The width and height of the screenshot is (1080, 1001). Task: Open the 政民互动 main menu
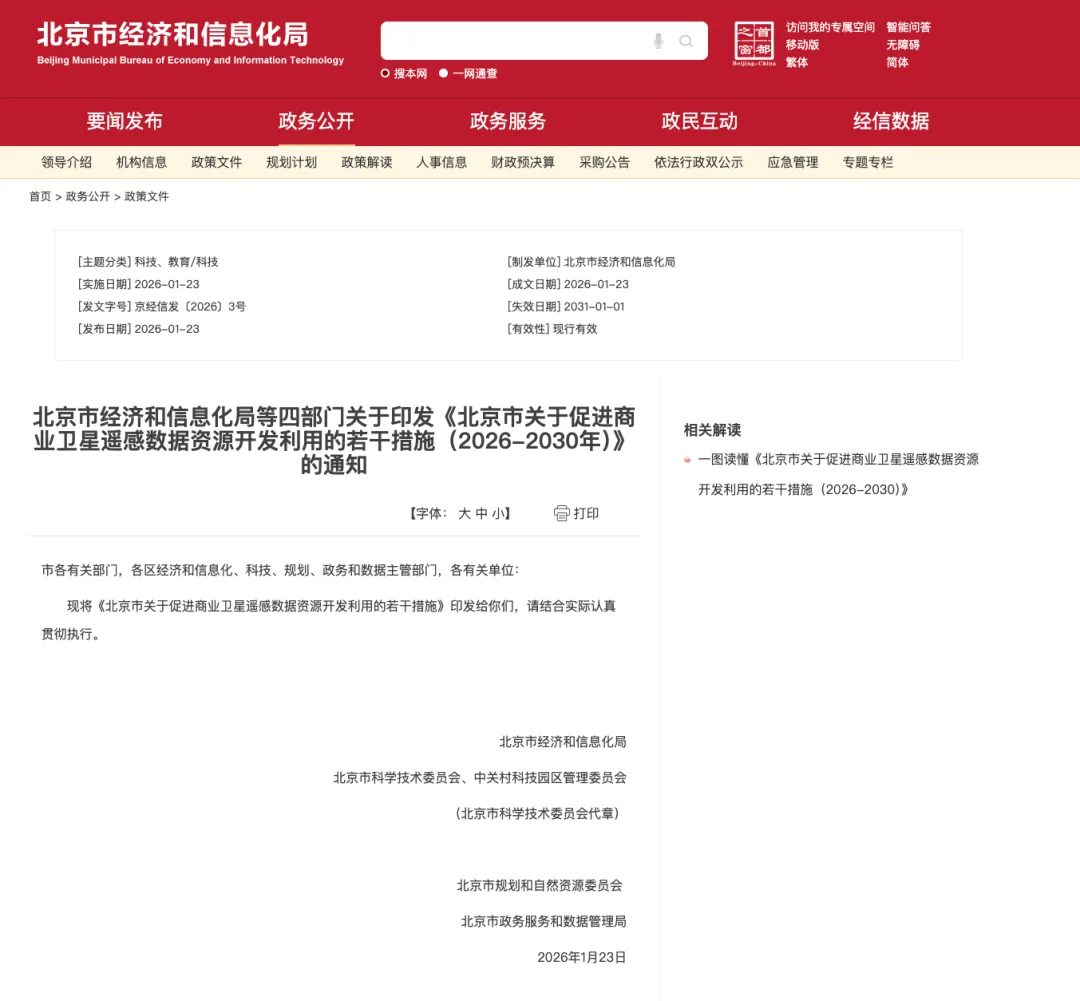[699, 121]
